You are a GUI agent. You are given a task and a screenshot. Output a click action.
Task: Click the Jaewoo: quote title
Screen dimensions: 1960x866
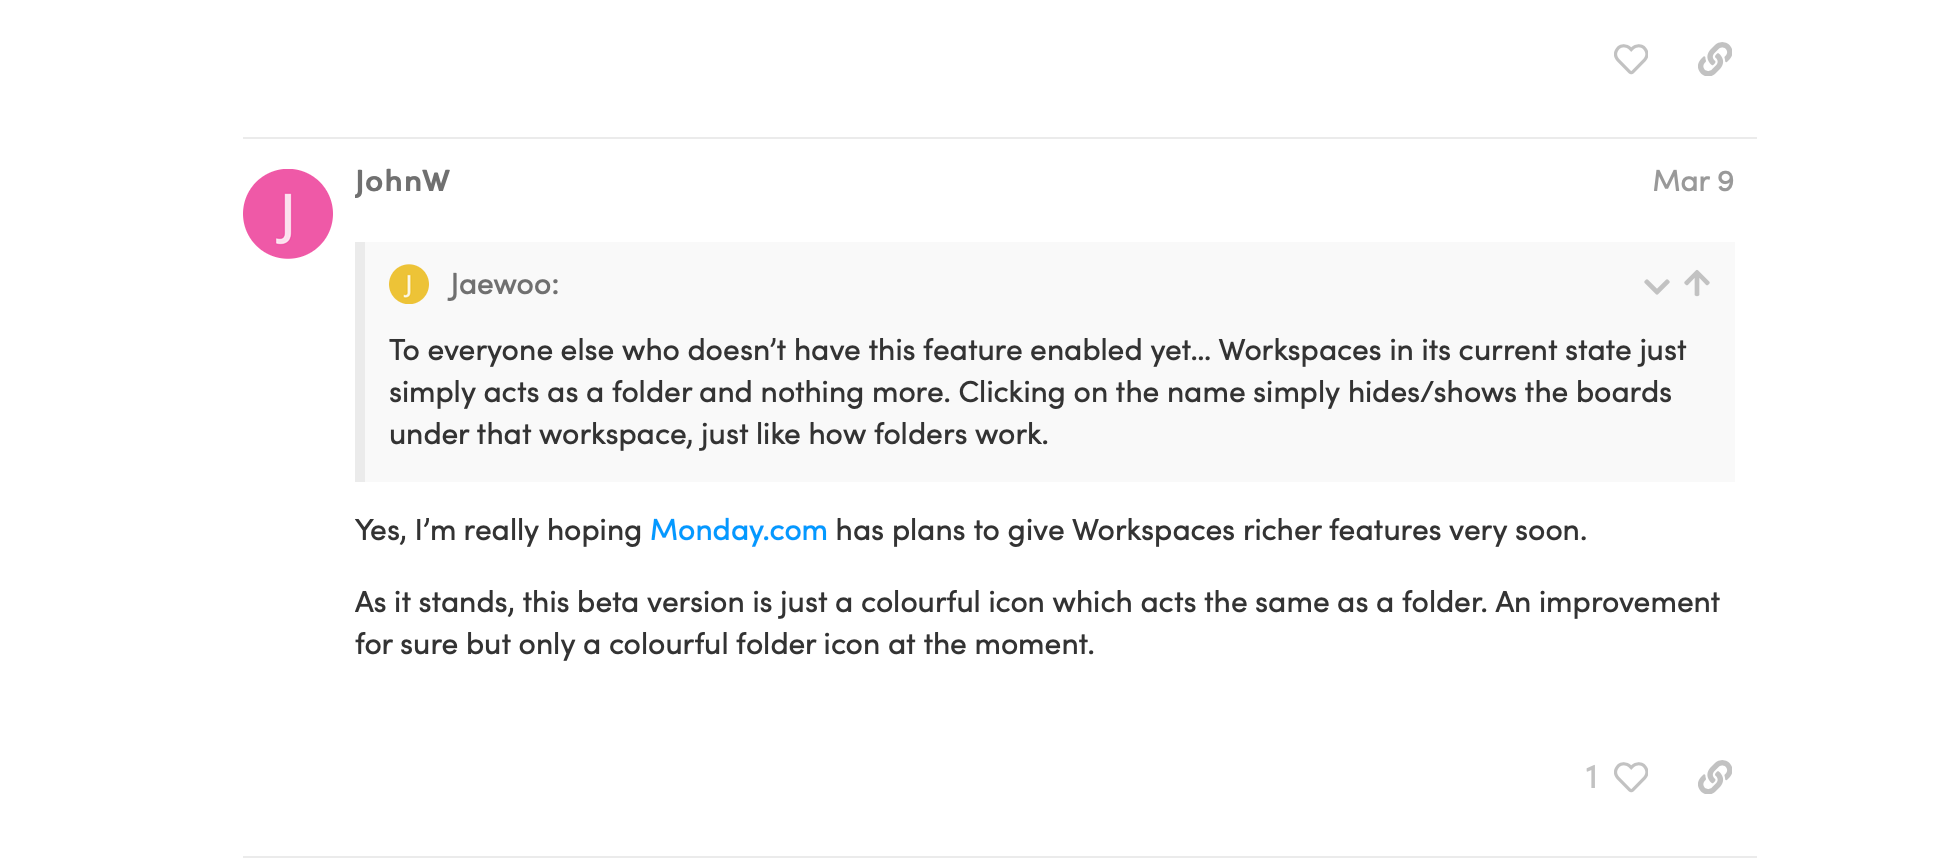(x=504, y=285)
